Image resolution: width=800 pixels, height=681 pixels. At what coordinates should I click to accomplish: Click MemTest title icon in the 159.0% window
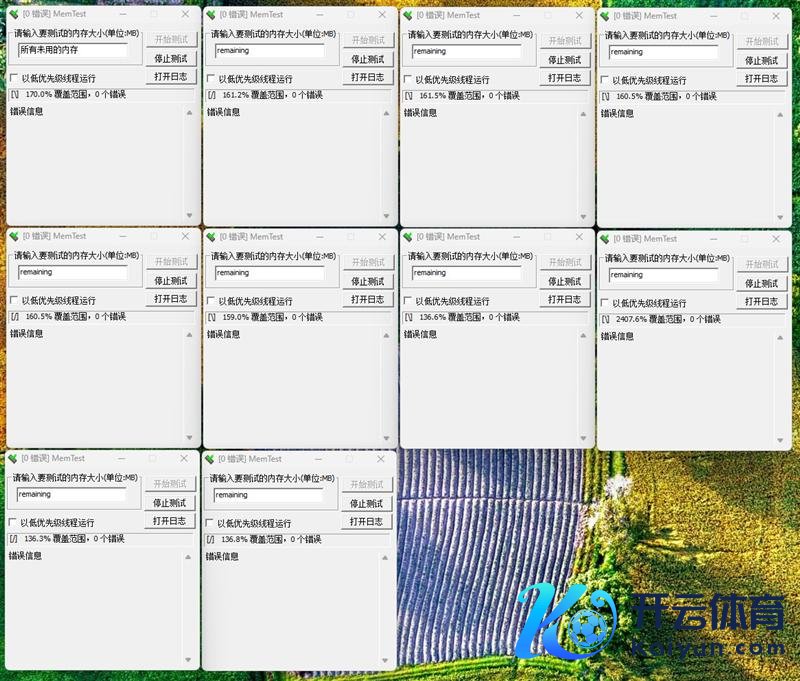[211, 237]
